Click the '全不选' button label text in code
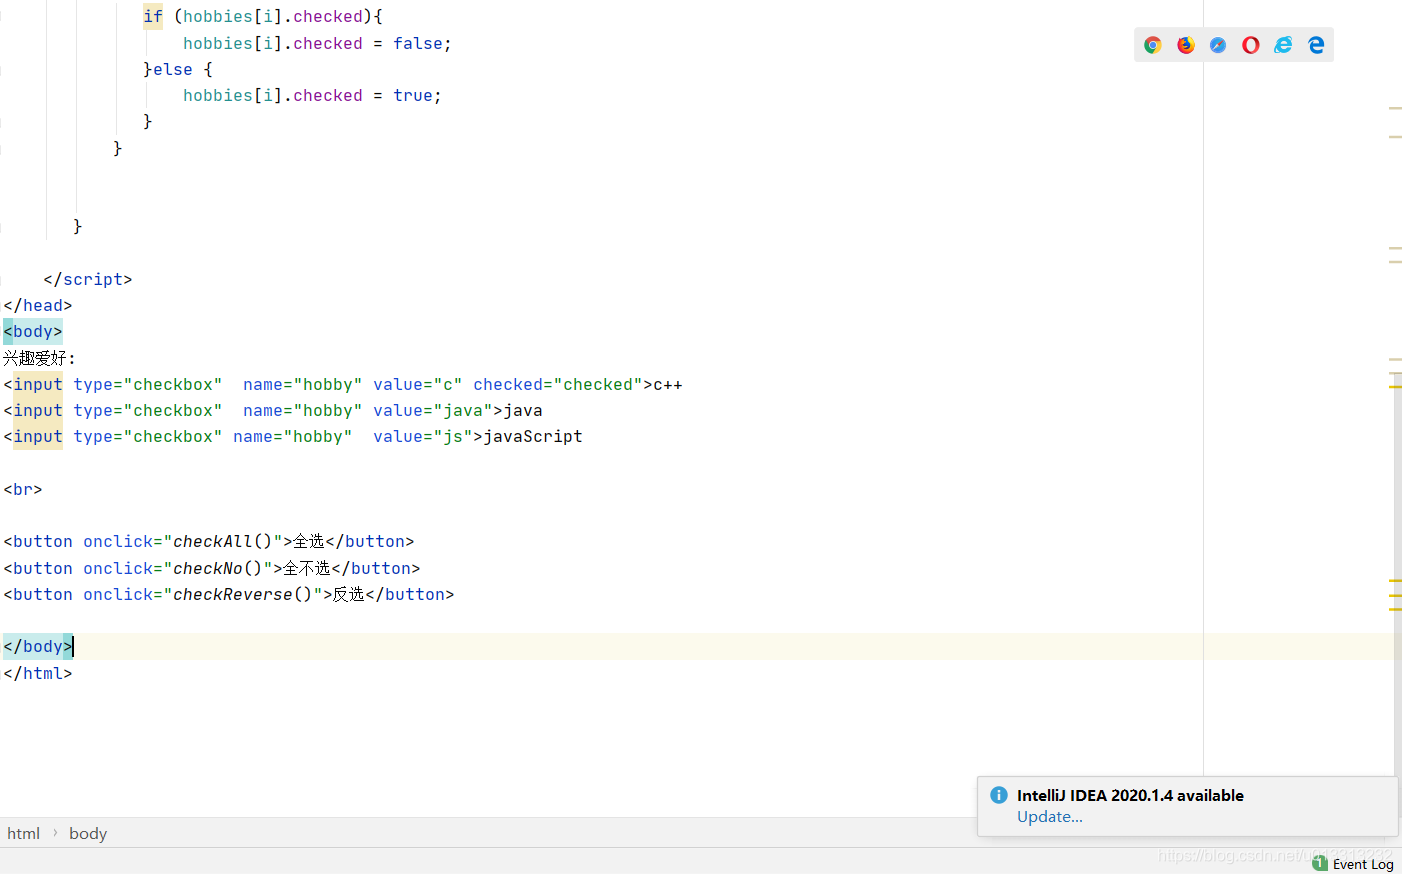1402x874 pixels. tap(307, 568)
